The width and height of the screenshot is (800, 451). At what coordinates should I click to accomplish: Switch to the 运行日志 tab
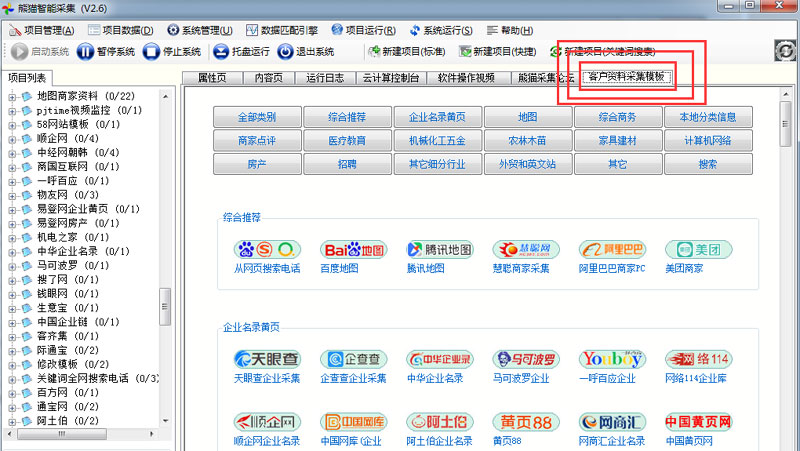coord(324,78)
